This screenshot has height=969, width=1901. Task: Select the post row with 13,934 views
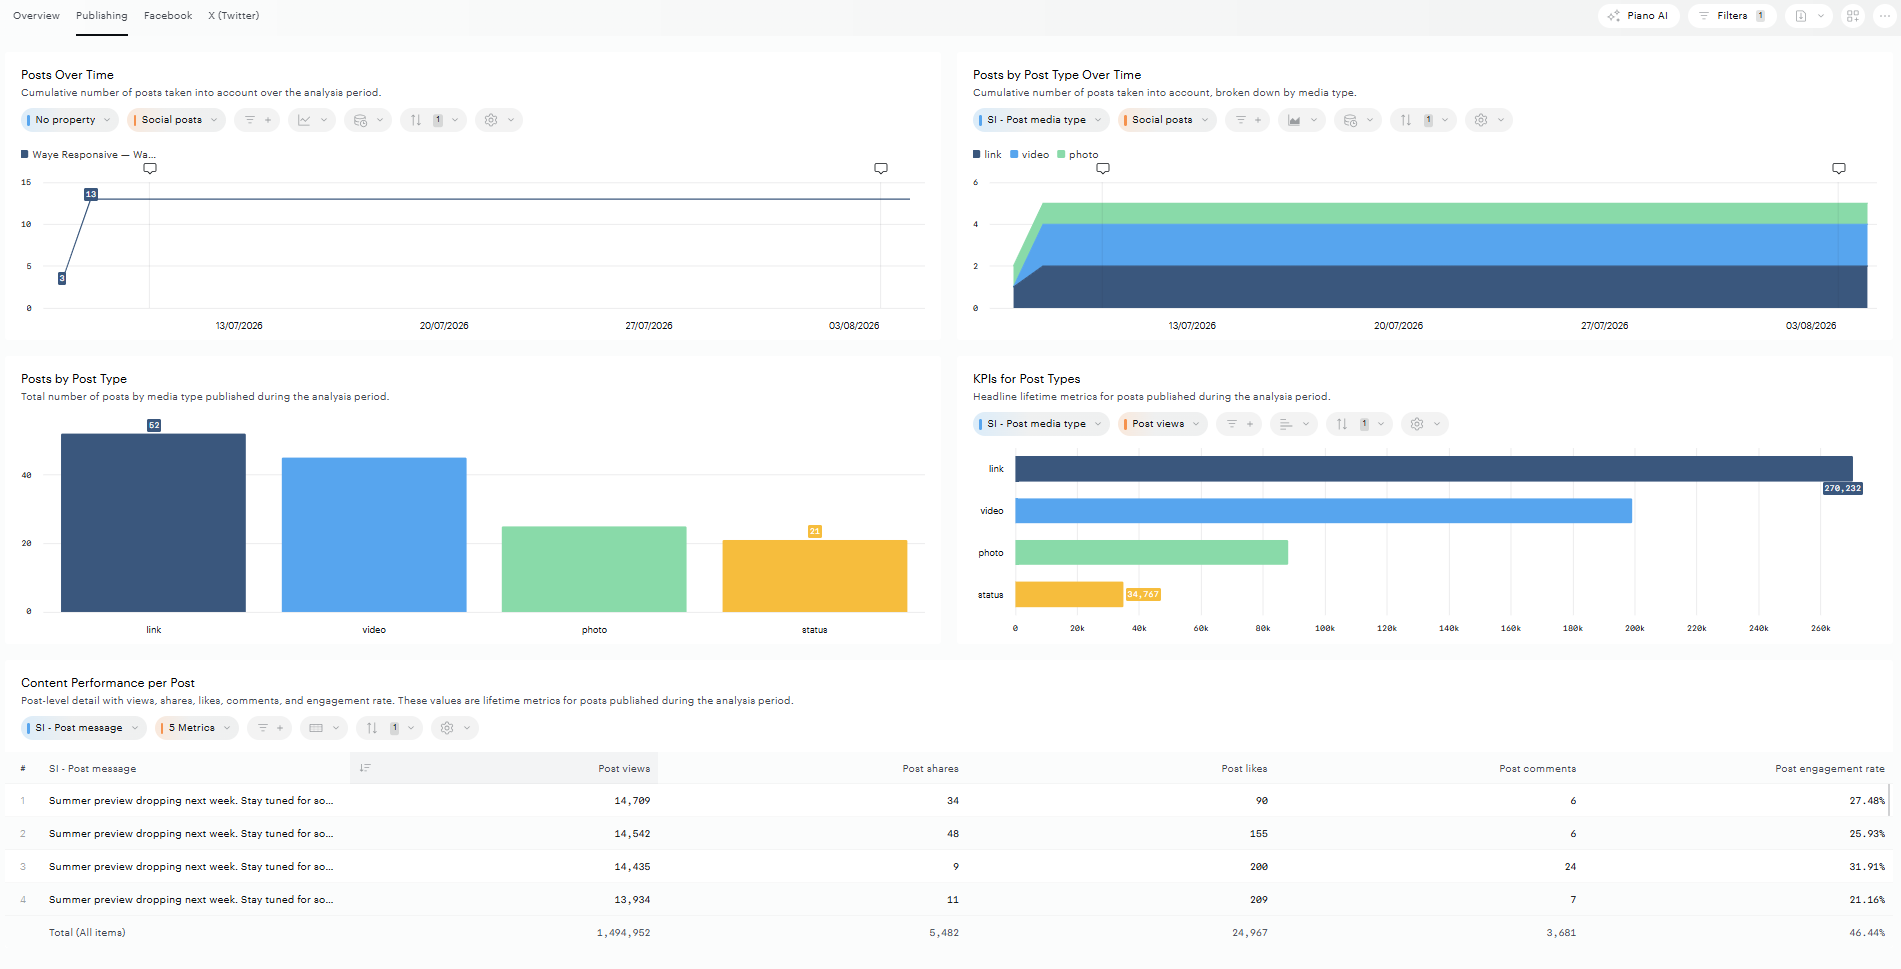948,900
